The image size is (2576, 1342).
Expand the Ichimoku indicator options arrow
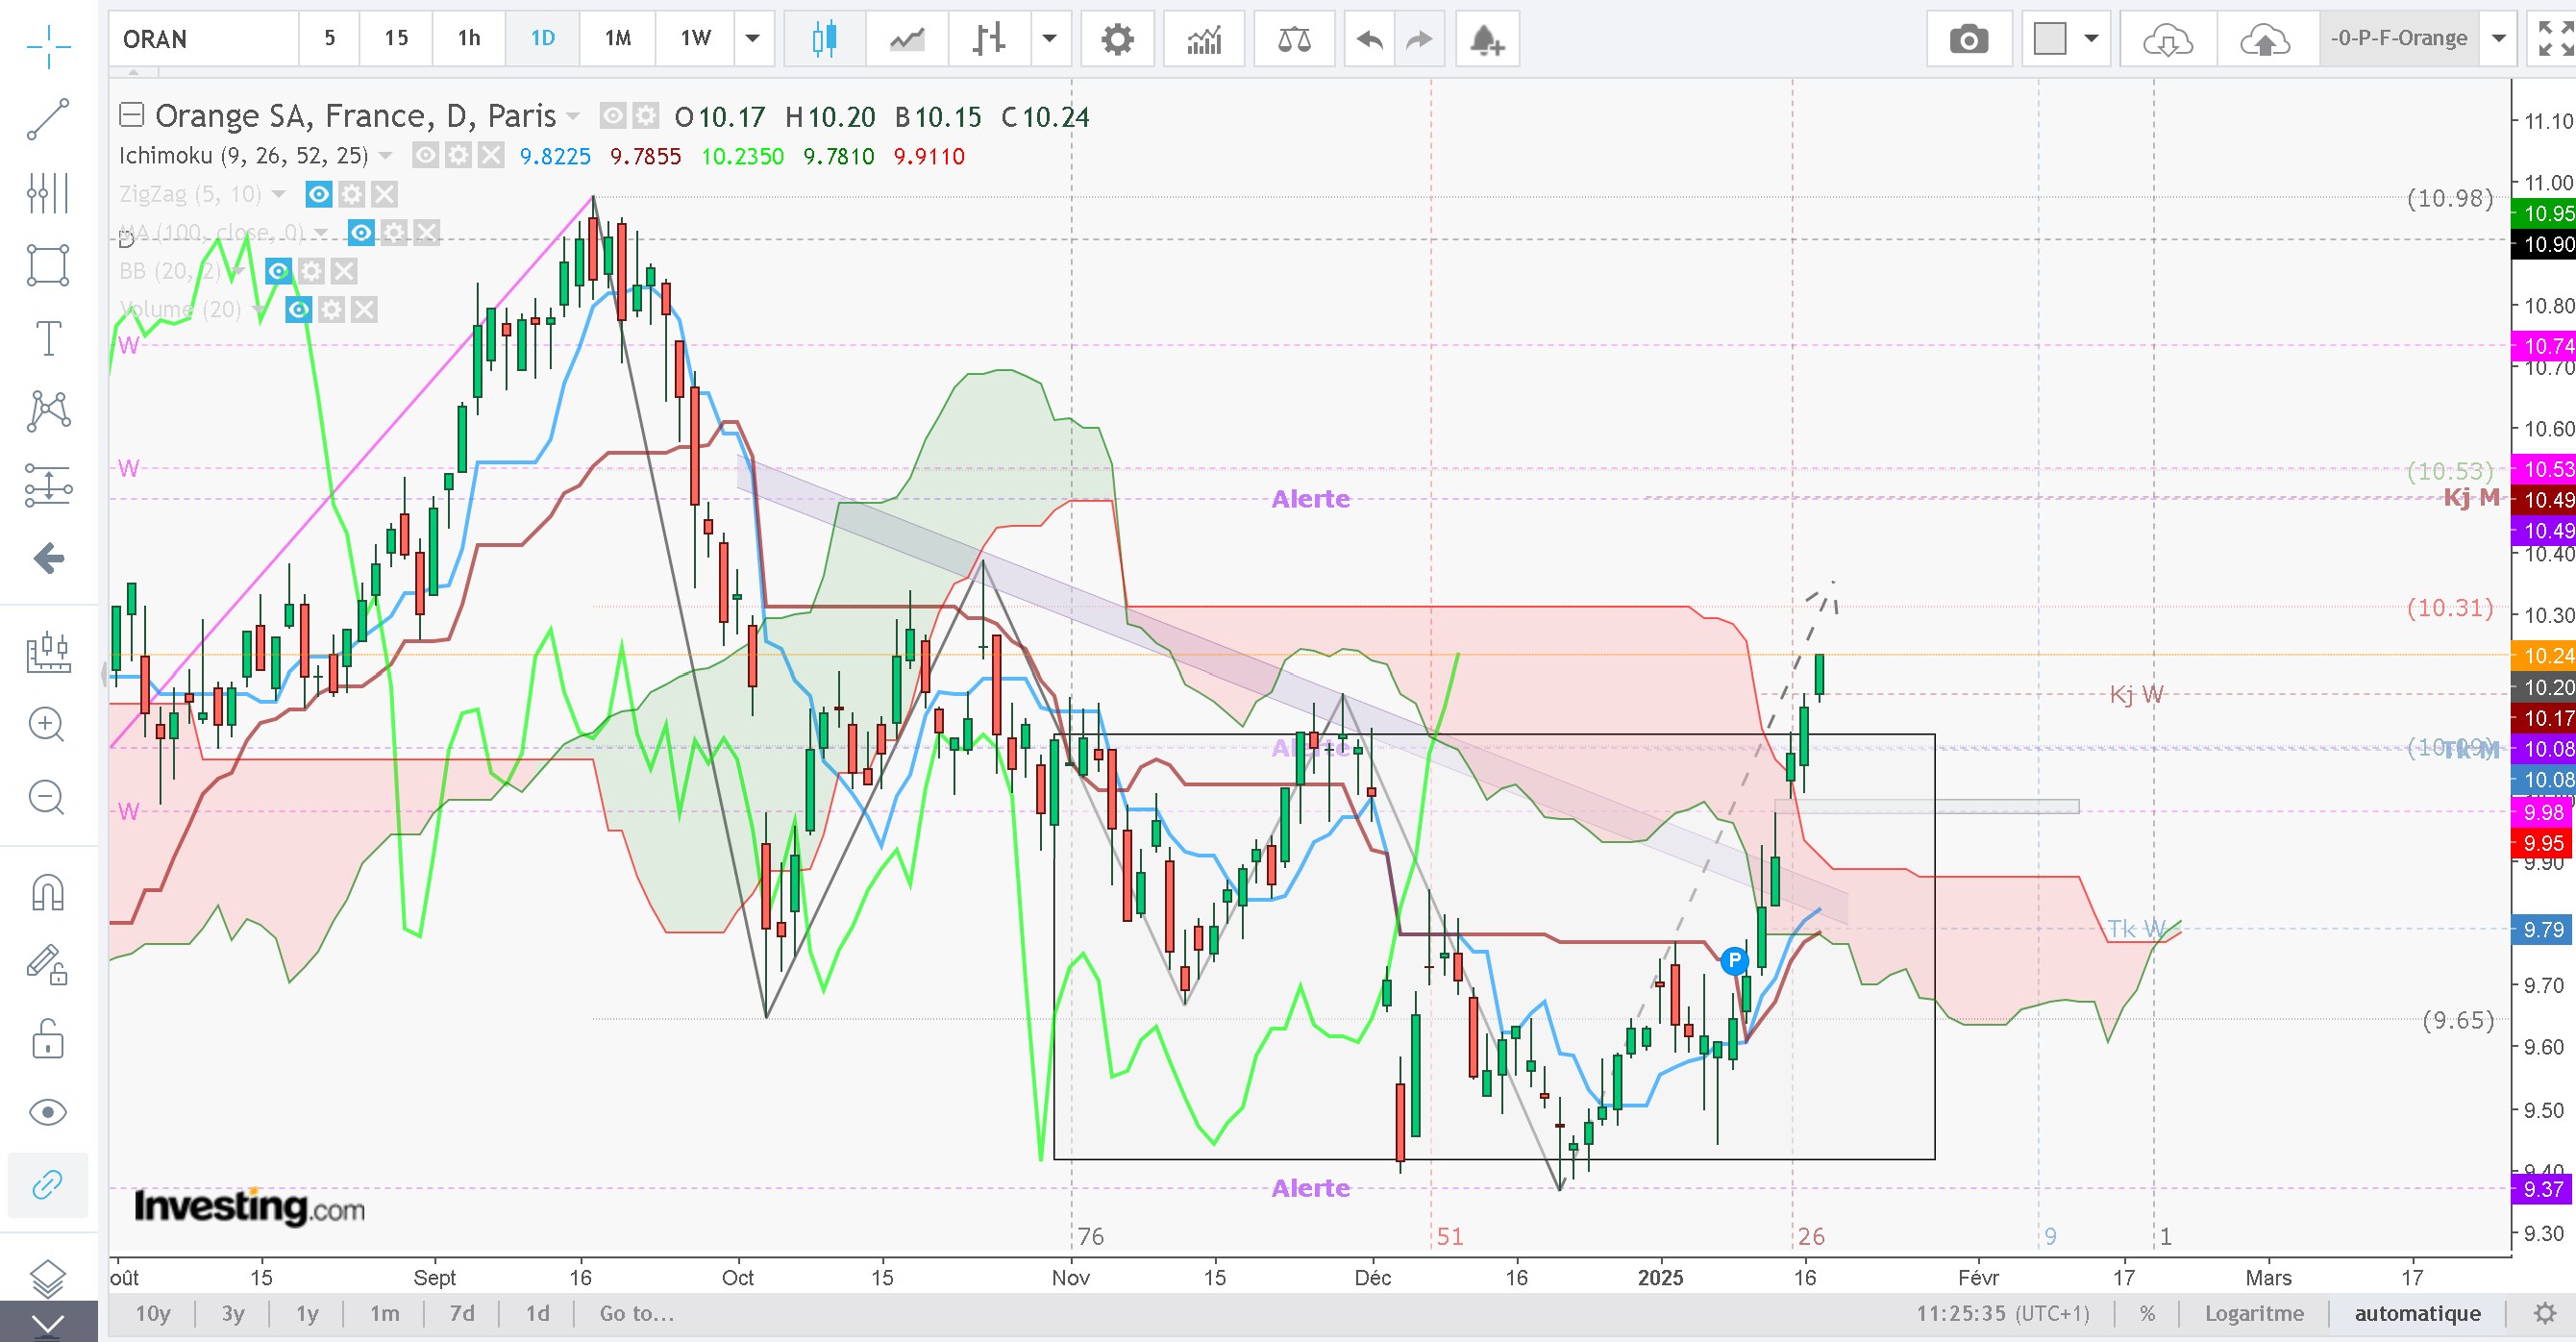click(x=386, y=155)
